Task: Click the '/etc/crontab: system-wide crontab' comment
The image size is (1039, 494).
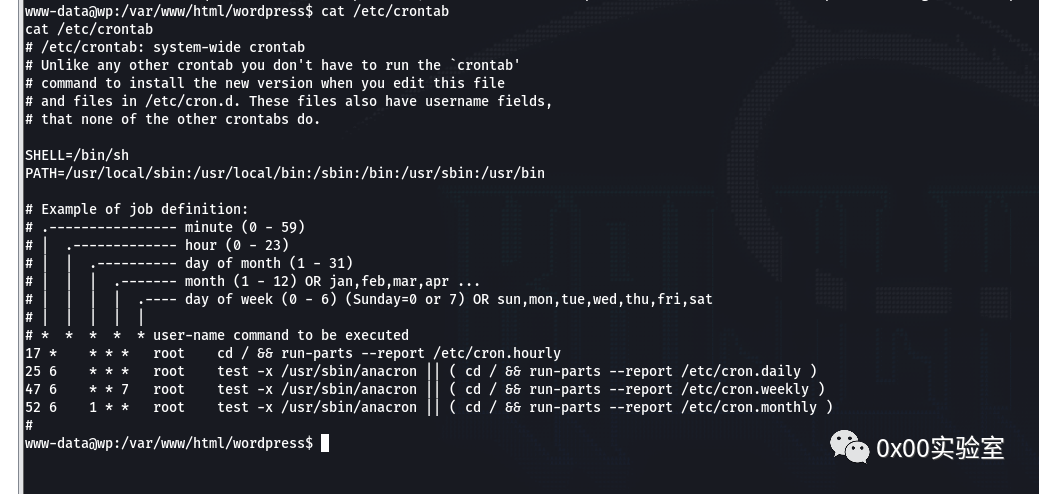Action: coord(173,47)
